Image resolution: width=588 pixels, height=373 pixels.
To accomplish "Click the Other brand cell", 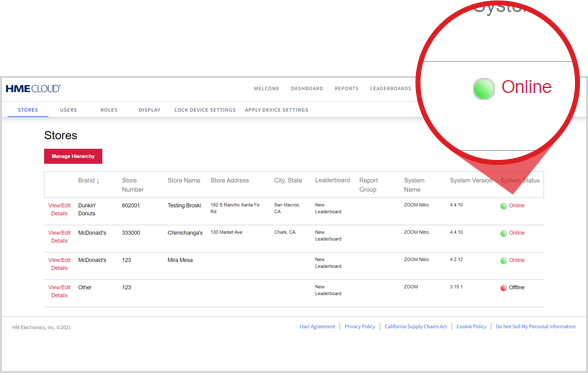I will tap(85, 288).
